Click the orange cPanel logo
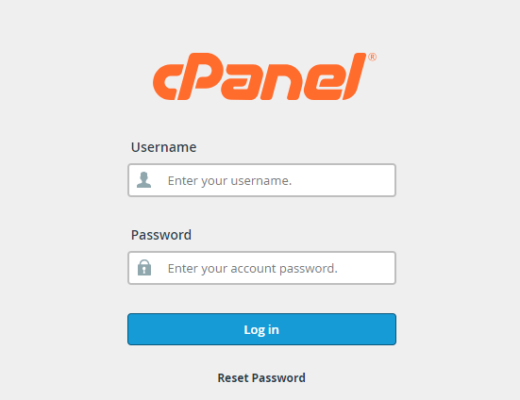This screenshot has height=400, width=520. pyautogui.click(x=264, y=76)
